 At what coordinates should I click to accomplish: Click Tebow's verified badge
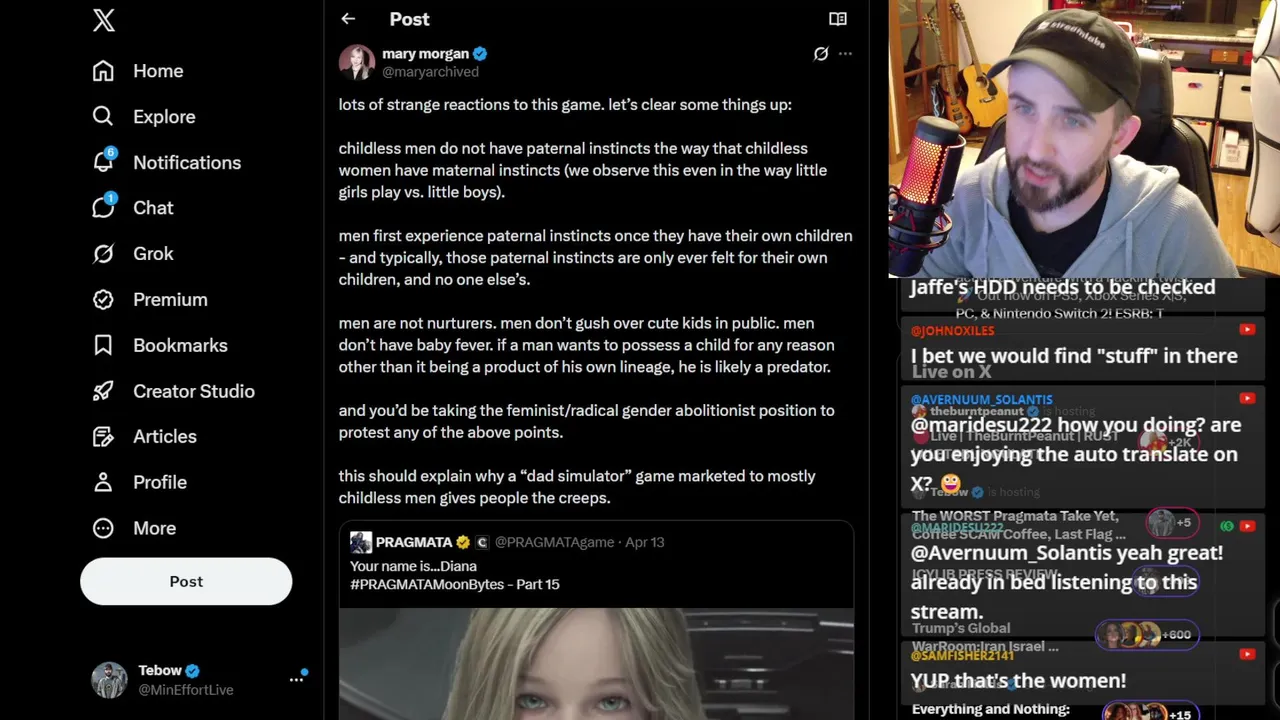pyautogui.click(x=192, y=671)
